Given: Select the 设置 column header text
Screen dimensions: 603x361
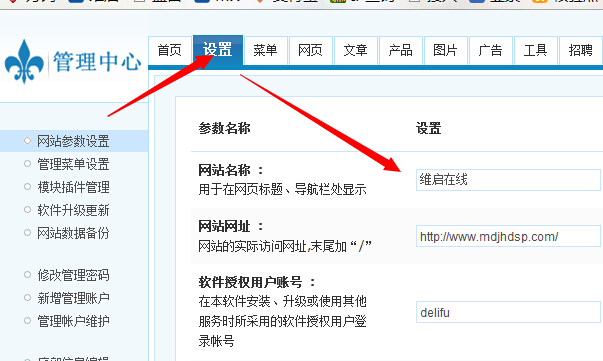Looking at the screenshot, I should [x=428, y=128].
